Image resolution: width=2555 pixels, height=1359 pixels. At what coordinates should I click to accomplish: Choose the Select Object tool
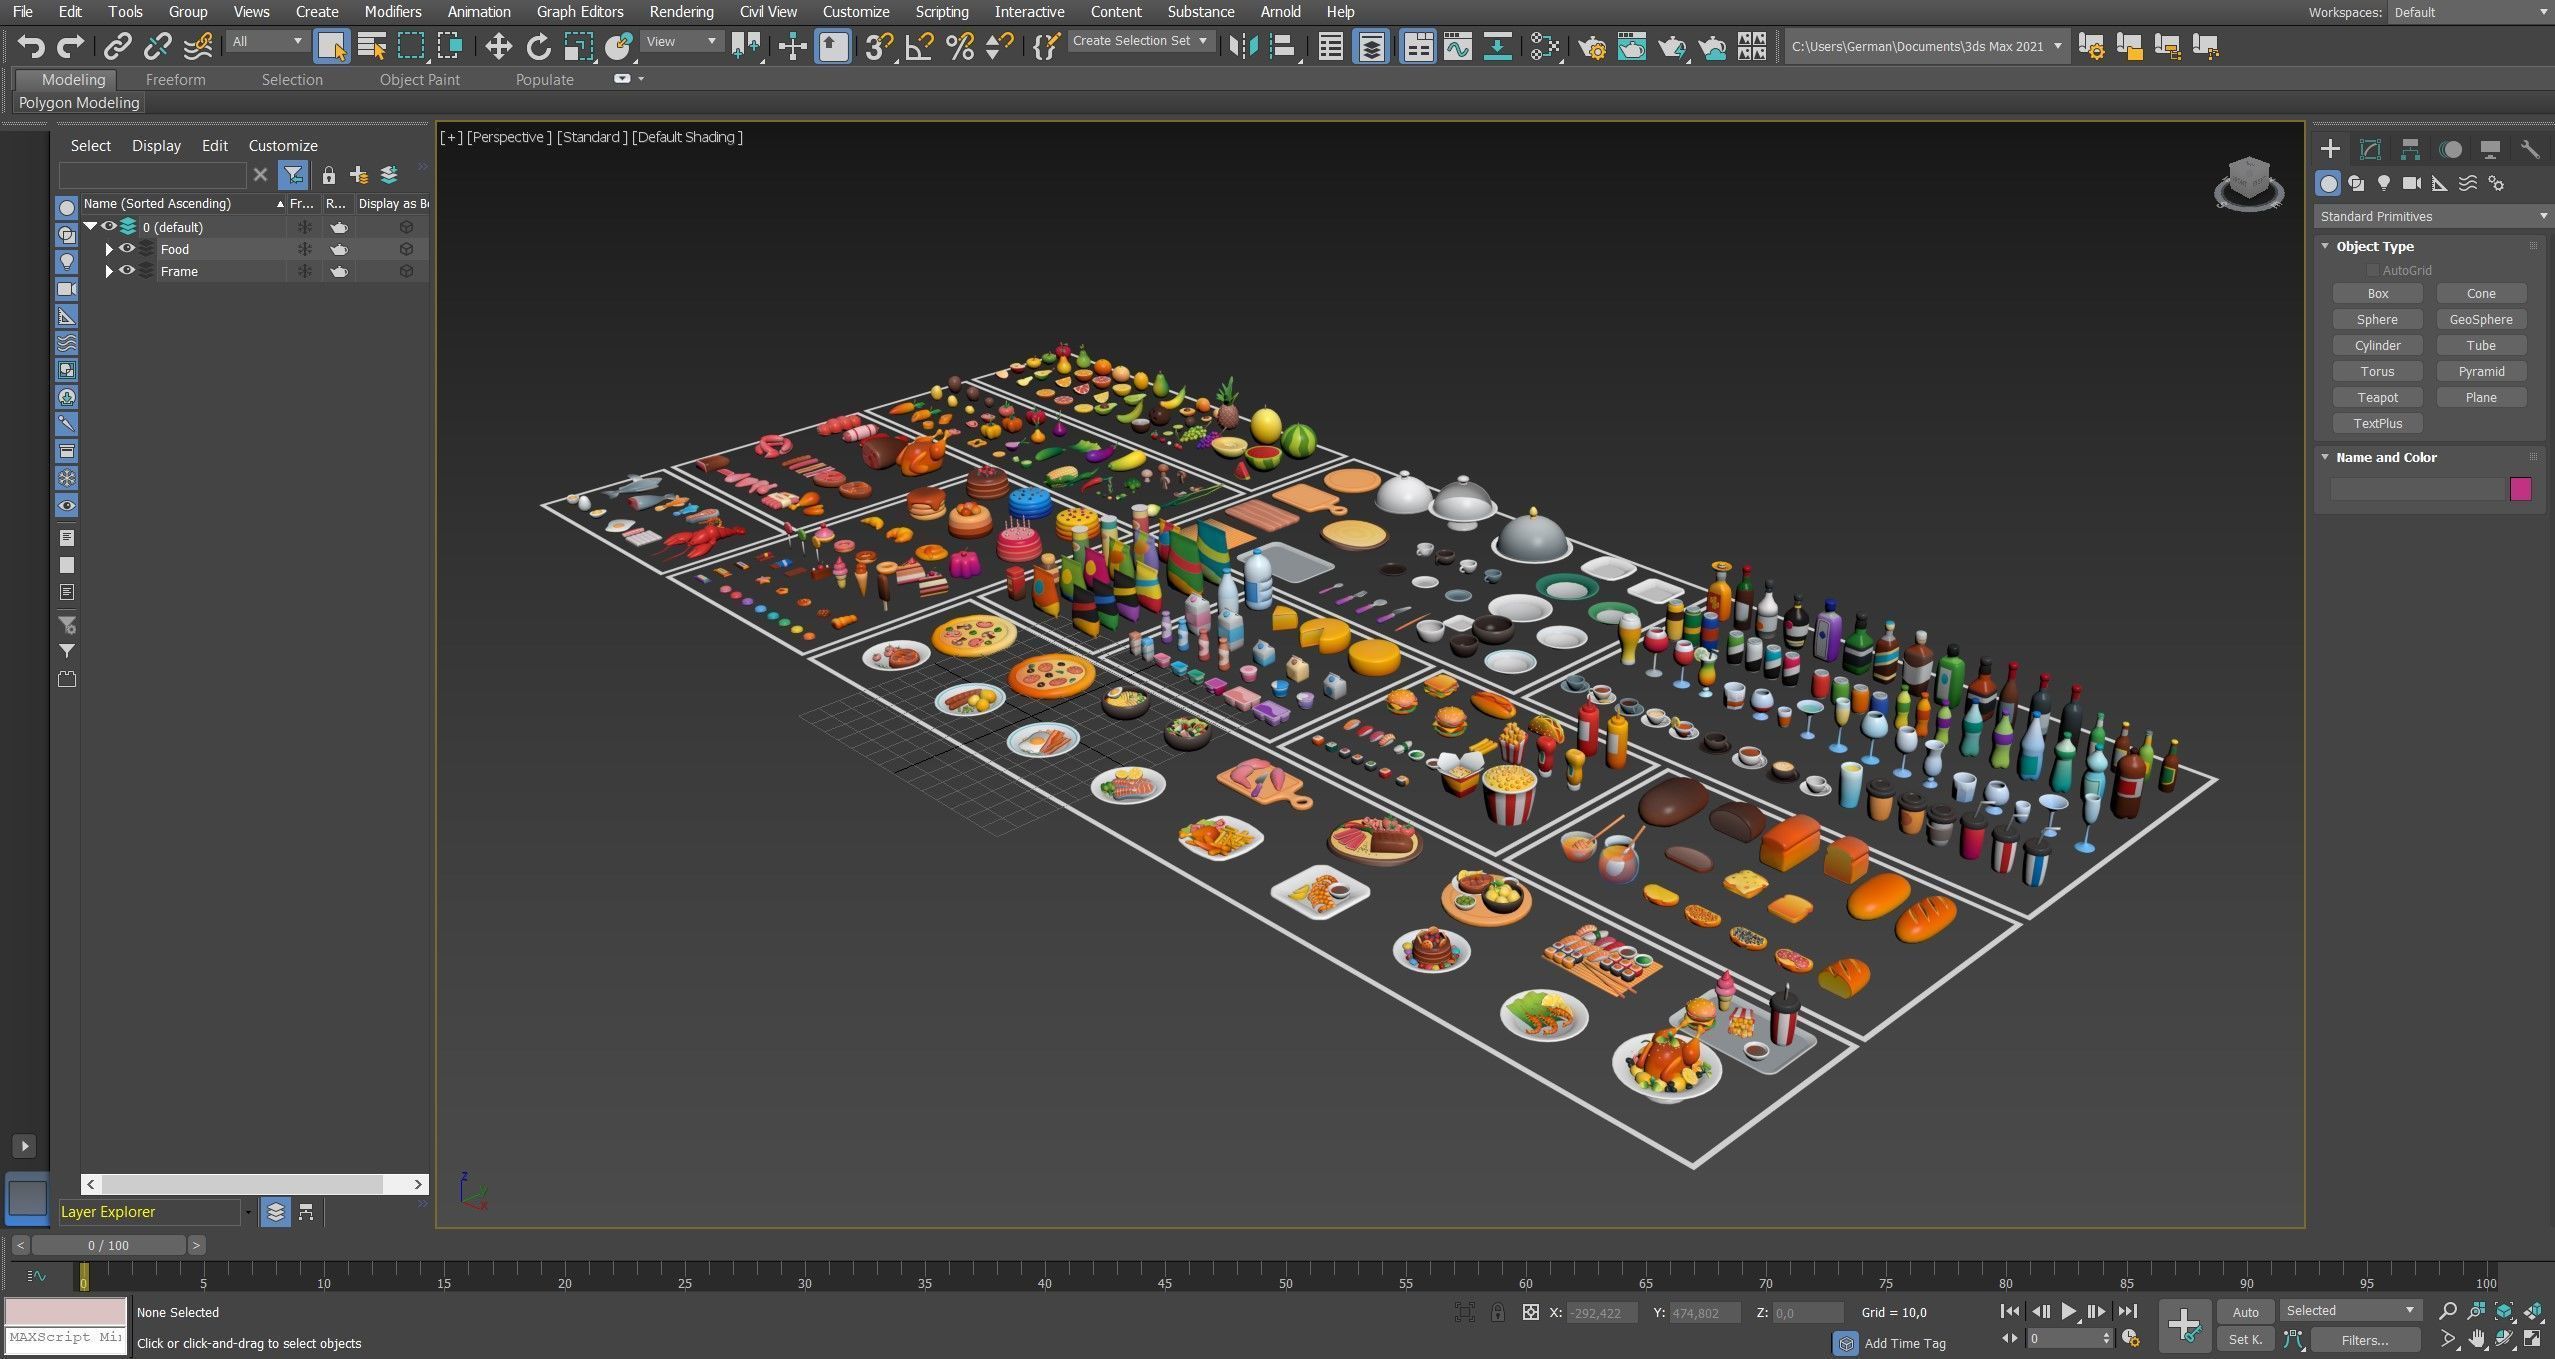tap(331, 46)
